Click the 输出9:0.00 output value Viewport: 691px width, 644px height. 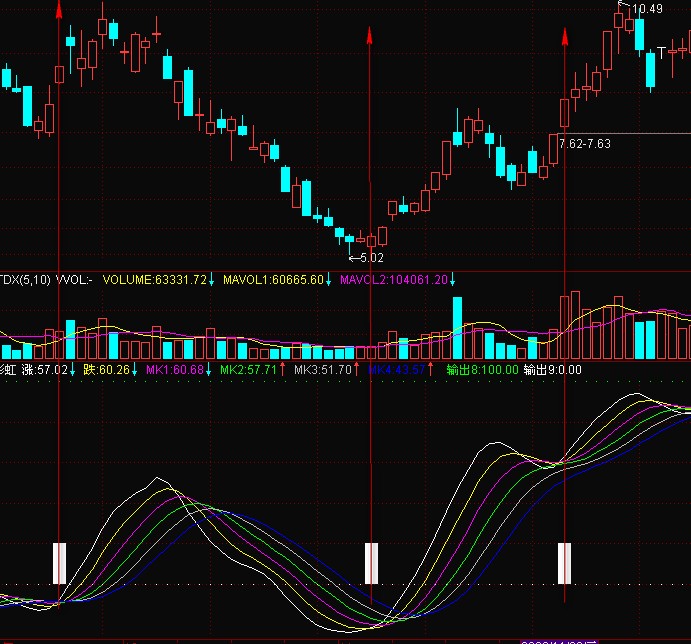pos(553,370)
